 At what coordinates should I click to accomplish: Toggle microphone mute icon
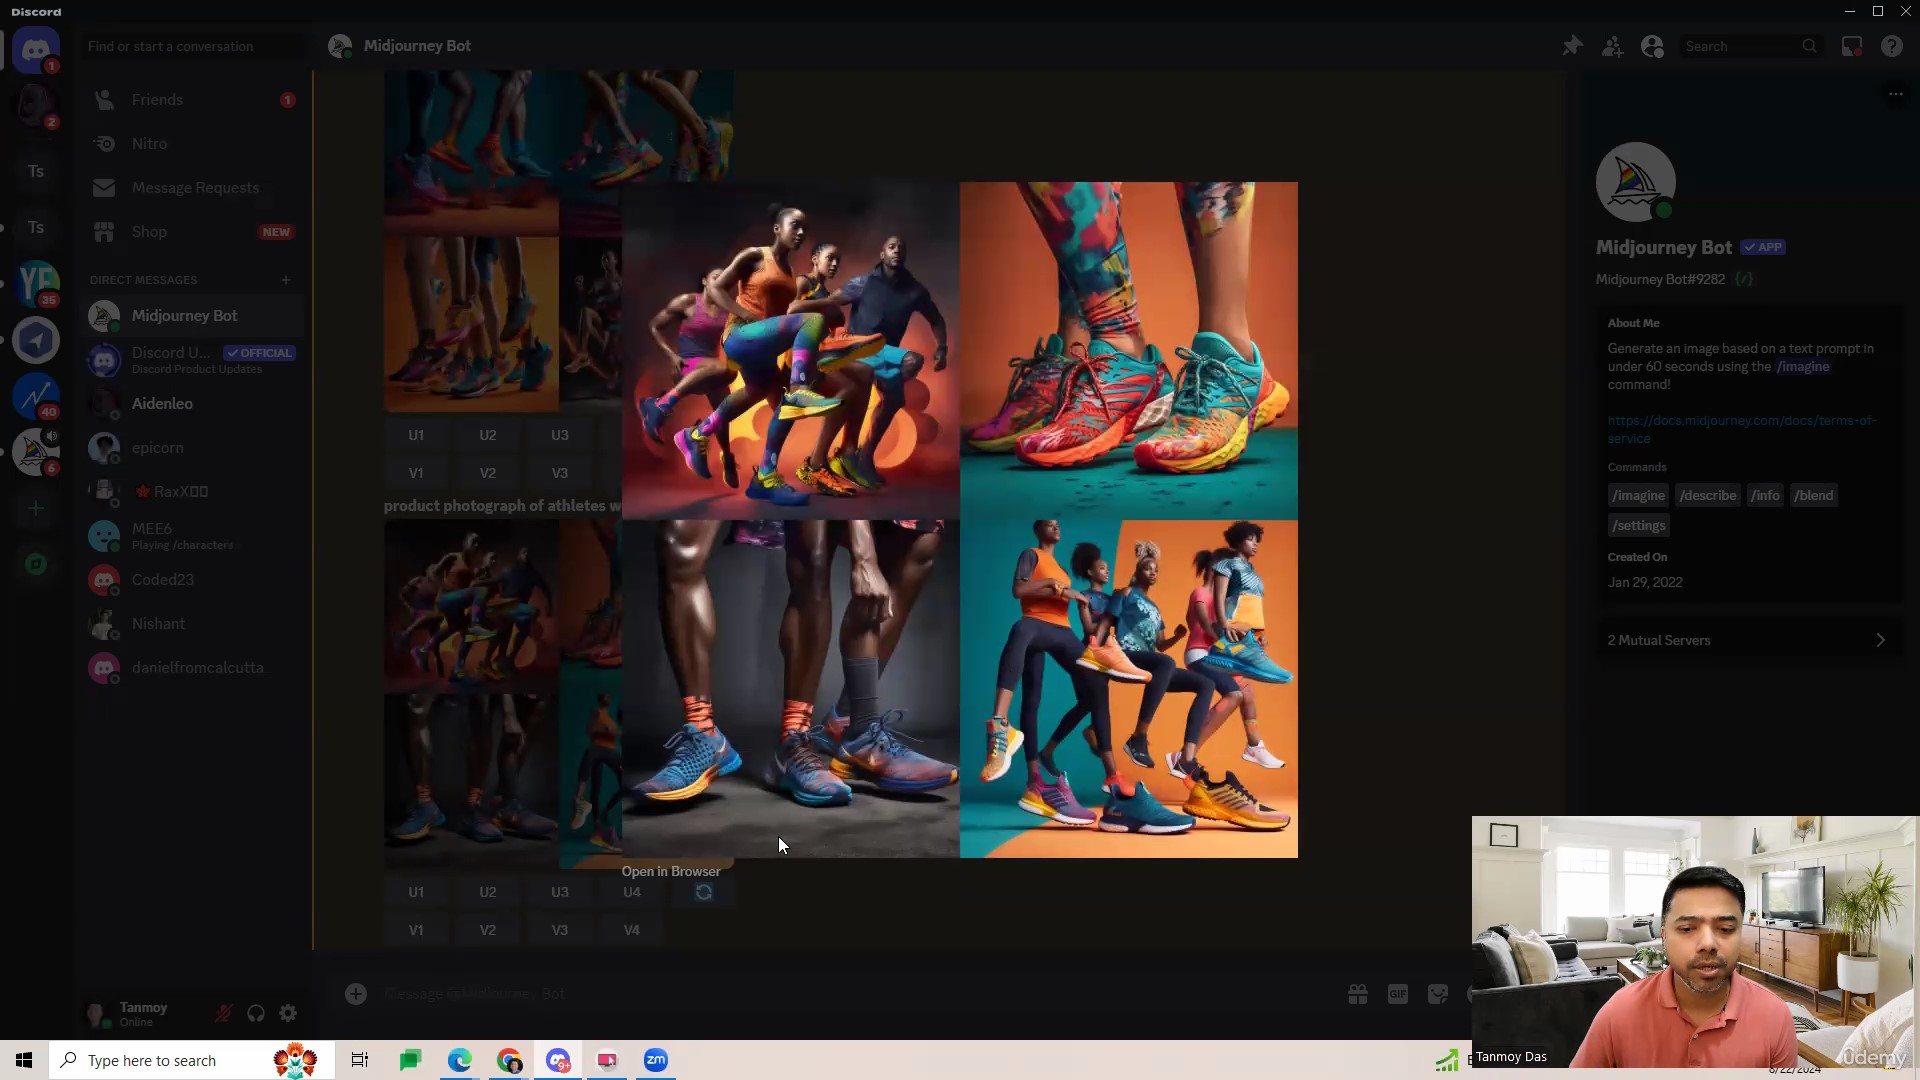pyautogui.click(x=224, y=1014)
